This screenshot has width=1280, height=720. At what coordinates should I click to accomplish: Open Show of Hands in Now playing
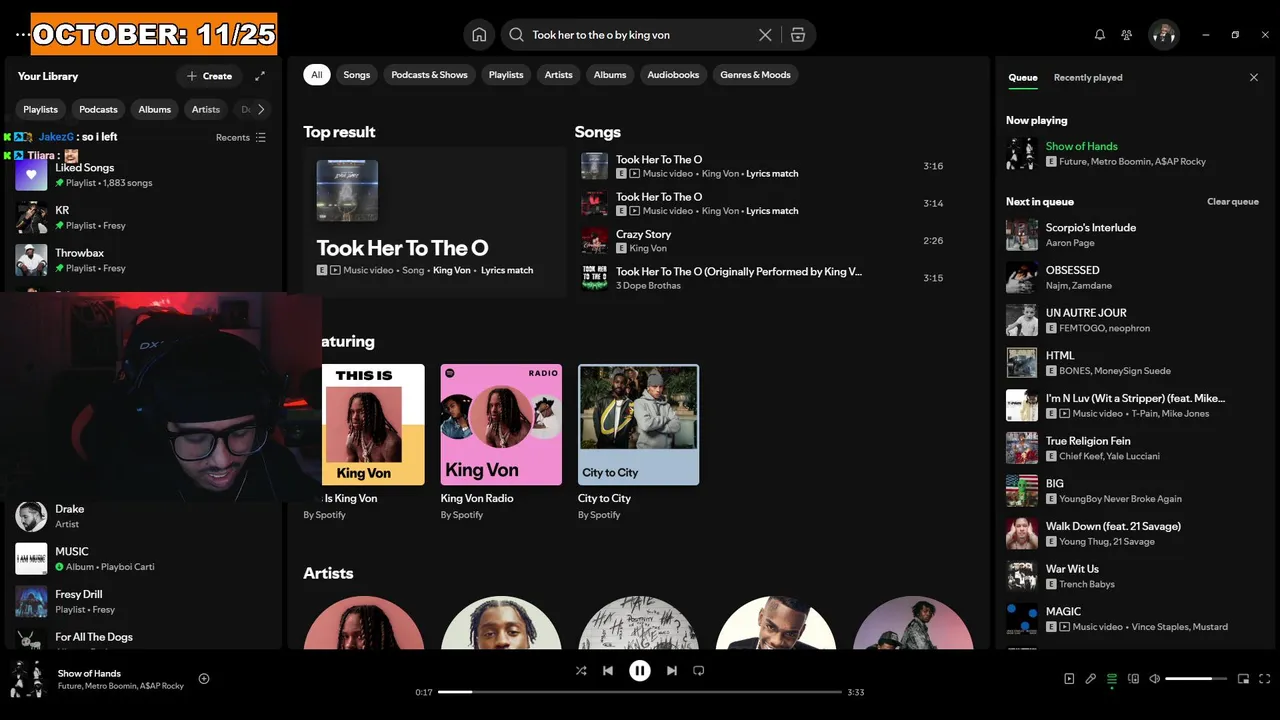tap(1133, 154)
